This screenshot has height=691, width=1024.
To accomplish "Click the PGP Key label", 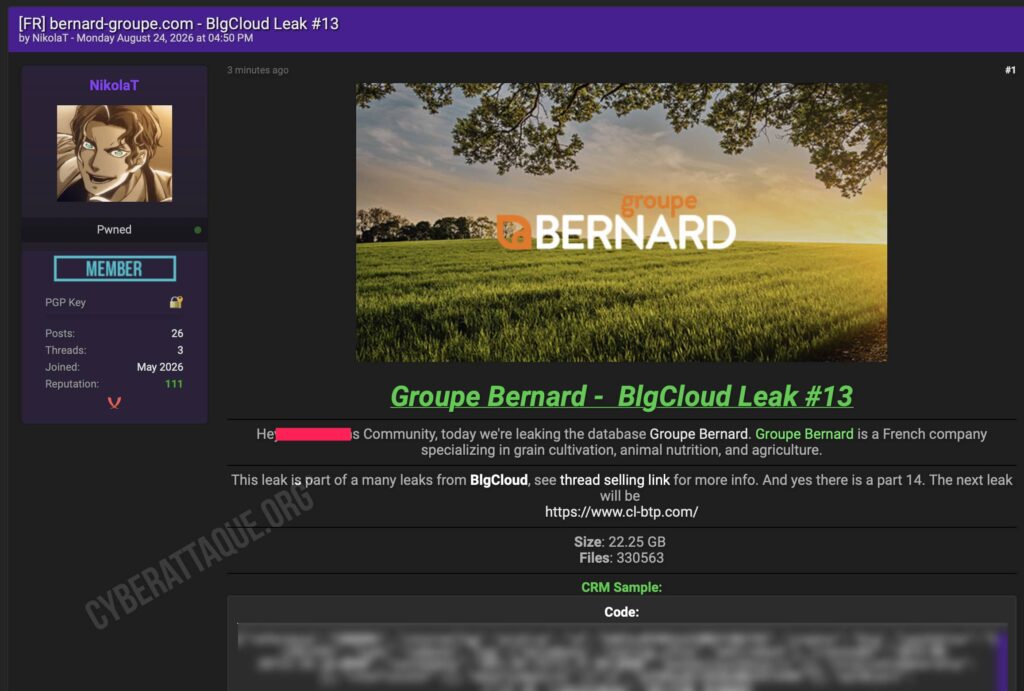I will pos(65,302).
